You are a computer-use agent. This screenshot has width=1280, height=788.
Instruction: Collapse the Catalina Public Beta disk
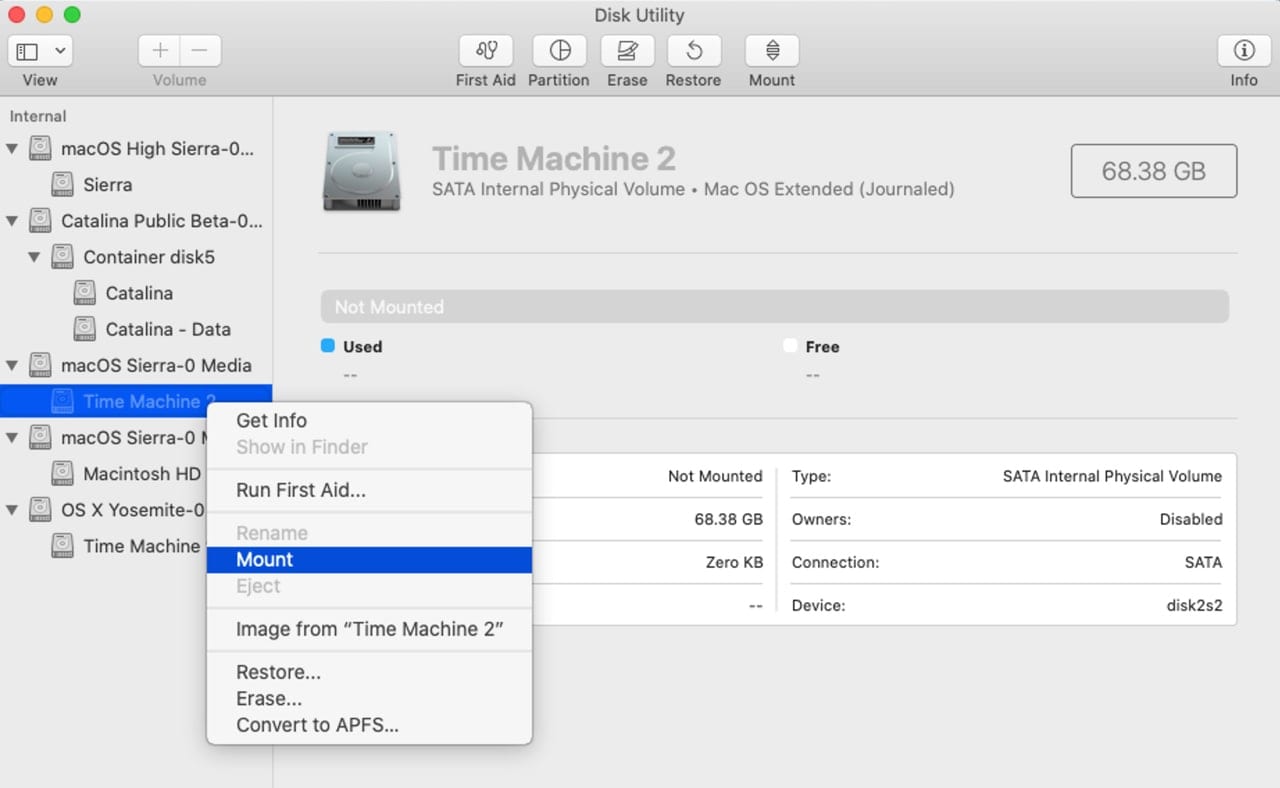click(x=12, y=221)
